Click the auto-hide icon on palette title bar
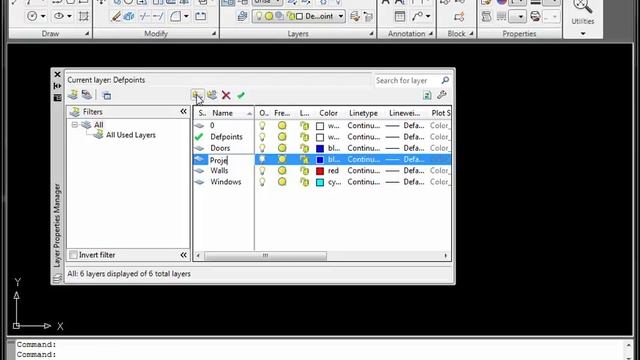The image size is (640, 360). click(x=57, y=86)
